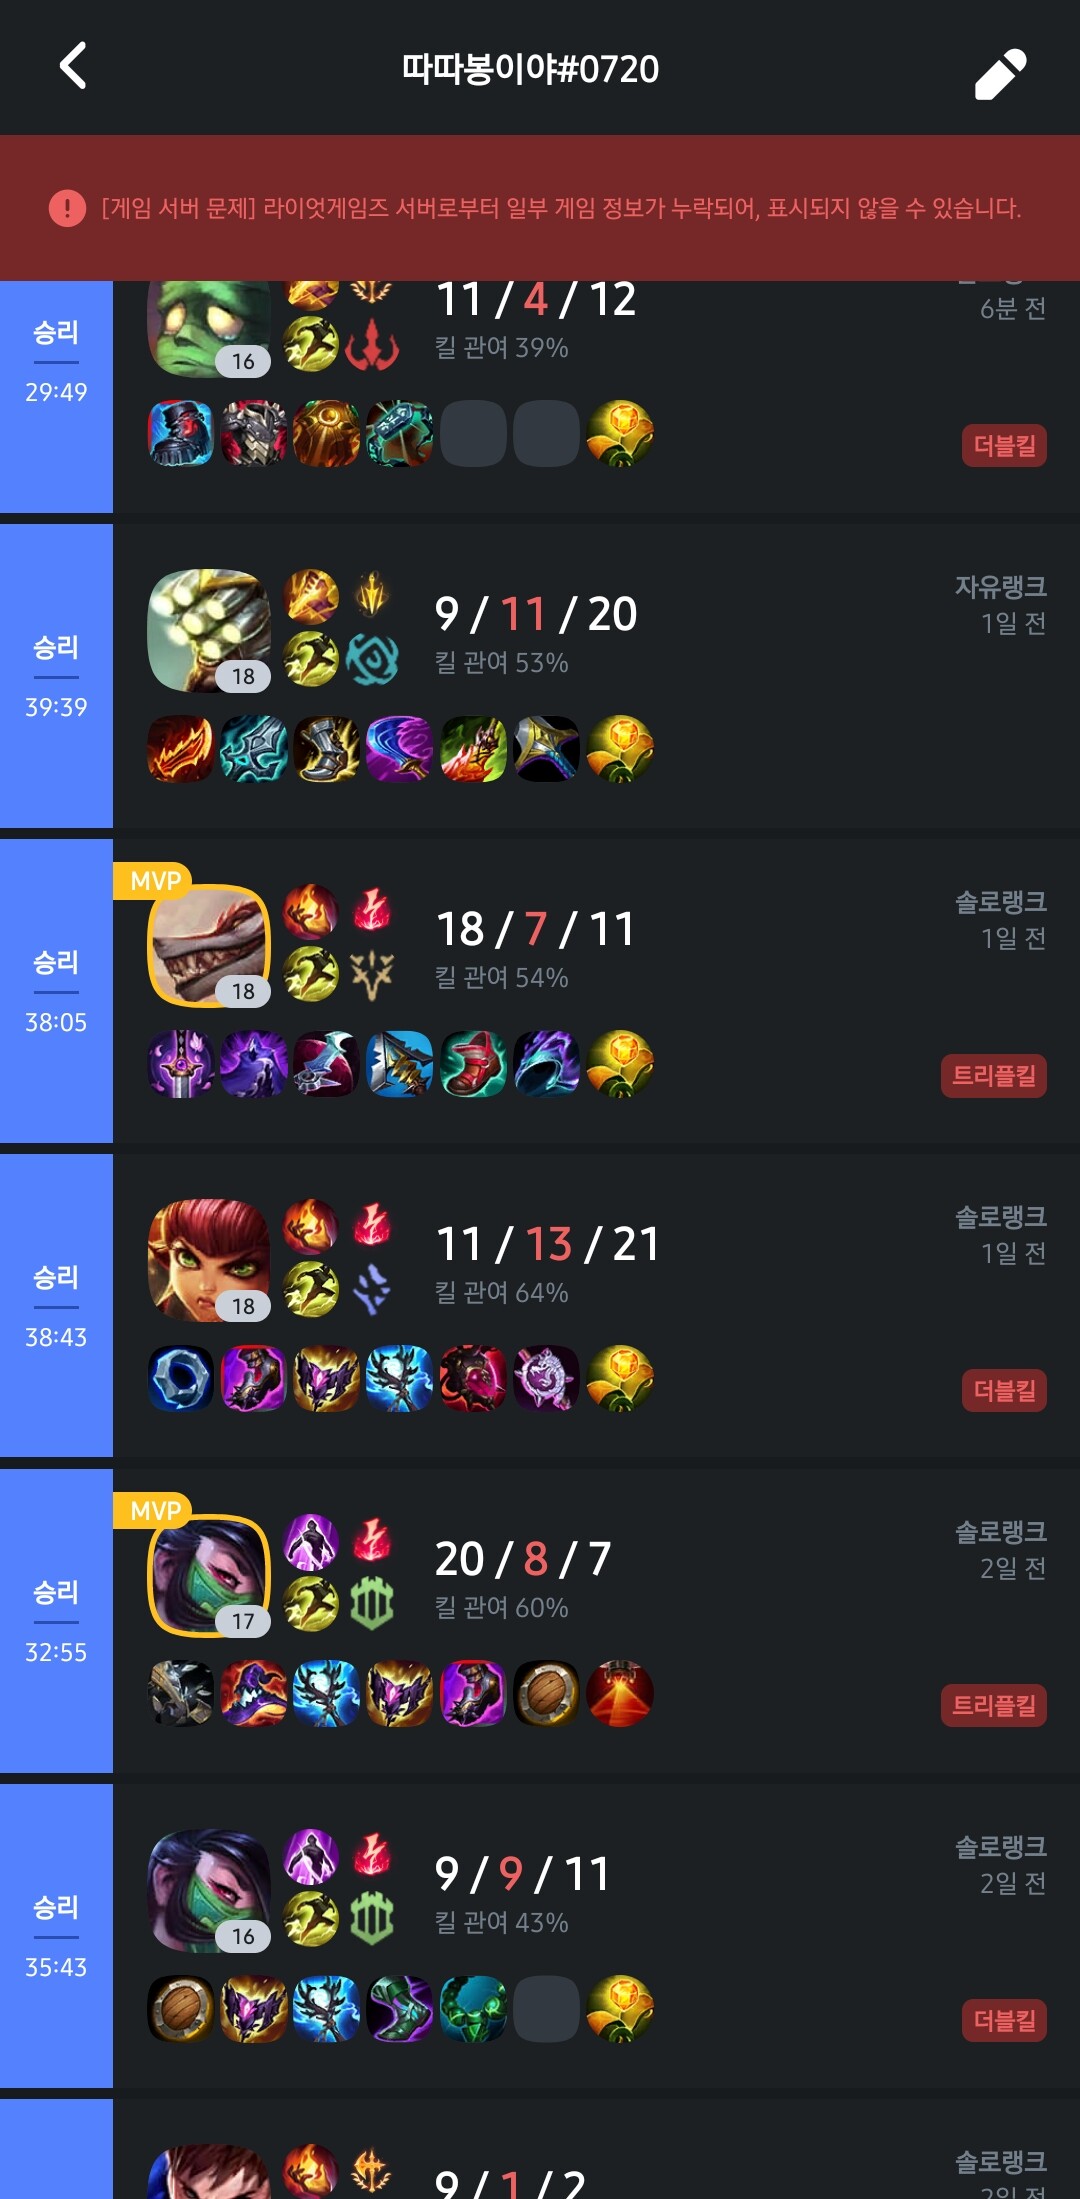Image resolution: width=1080 pixels, height=2199 pixels.
Task: Tap the 트리플킬 badge in 38:05 match
Action: pos(993,1076)
